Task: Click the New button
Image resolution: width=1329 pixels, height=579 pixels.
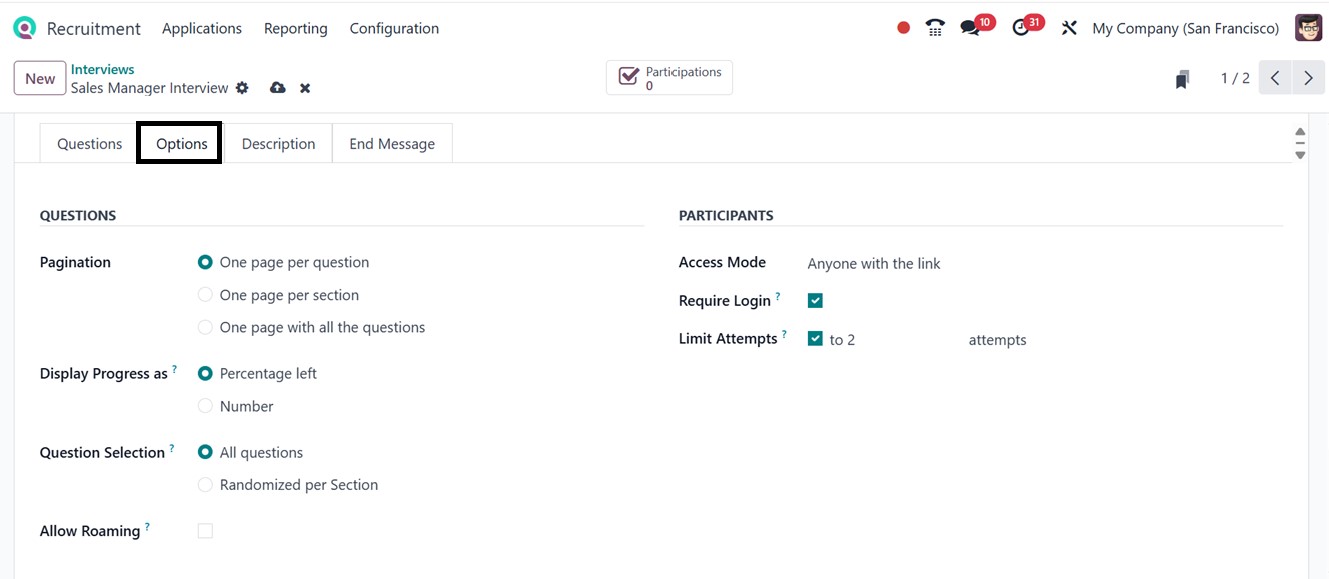Action: (x=40, y=79)
